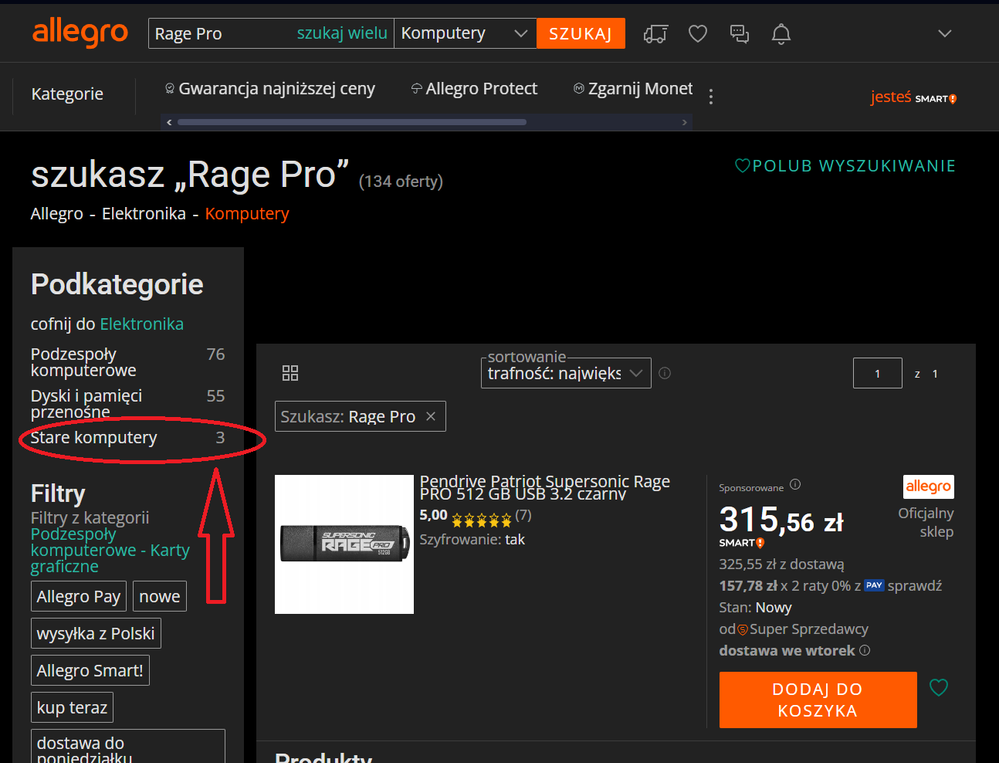This screenshot has width=999, height=763.
Task: Click the Allegro official shop badge
Action: 928,487
